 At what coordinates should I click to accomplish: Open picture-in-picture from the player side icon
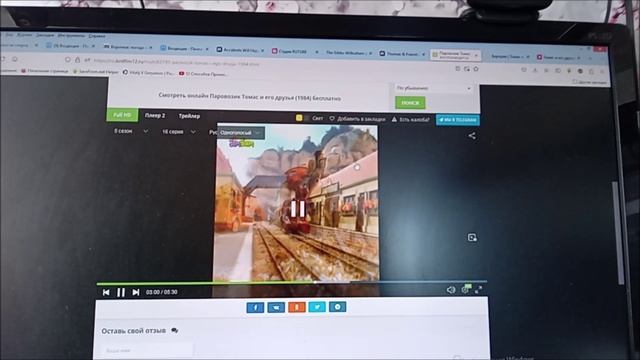pyautogui.click(x=472, y=238)
